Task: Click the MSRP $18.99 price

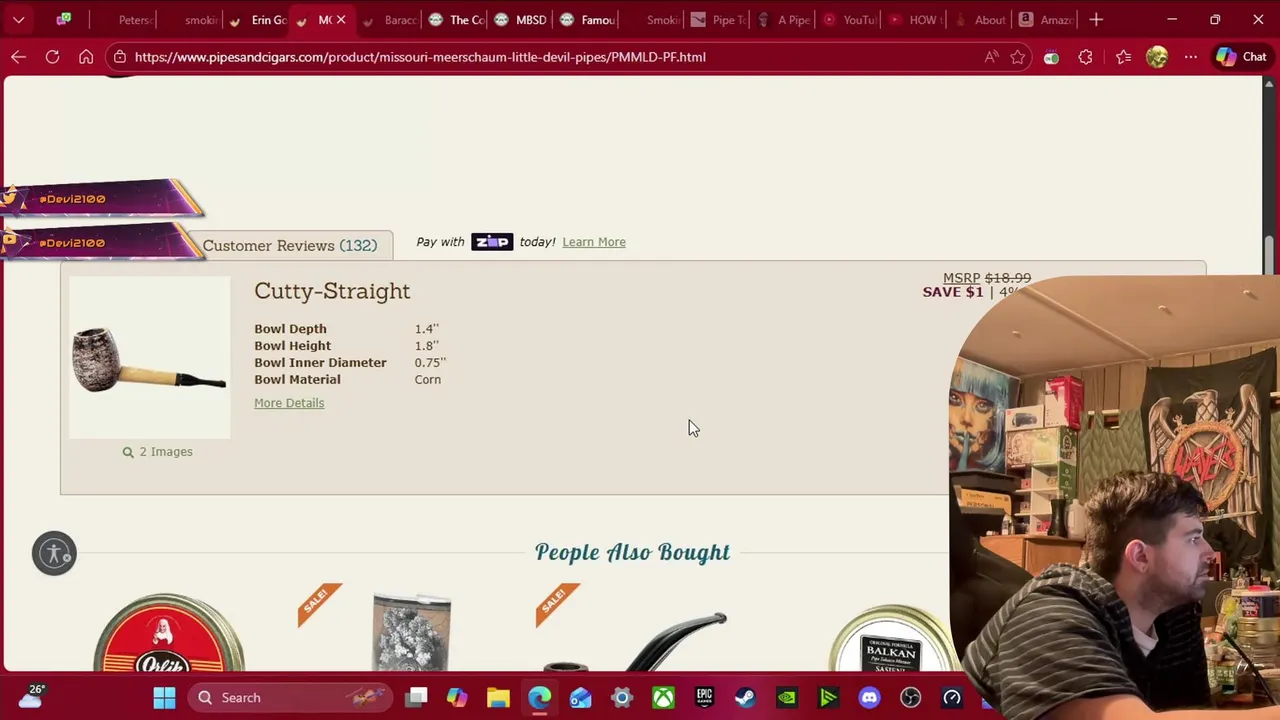Action: click(x=987, y=278)
